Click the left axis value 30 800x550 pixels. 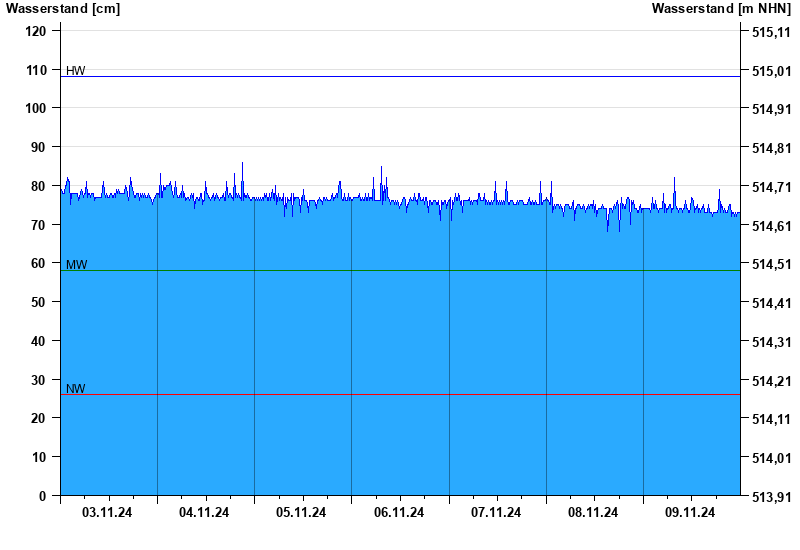[39, 380]
